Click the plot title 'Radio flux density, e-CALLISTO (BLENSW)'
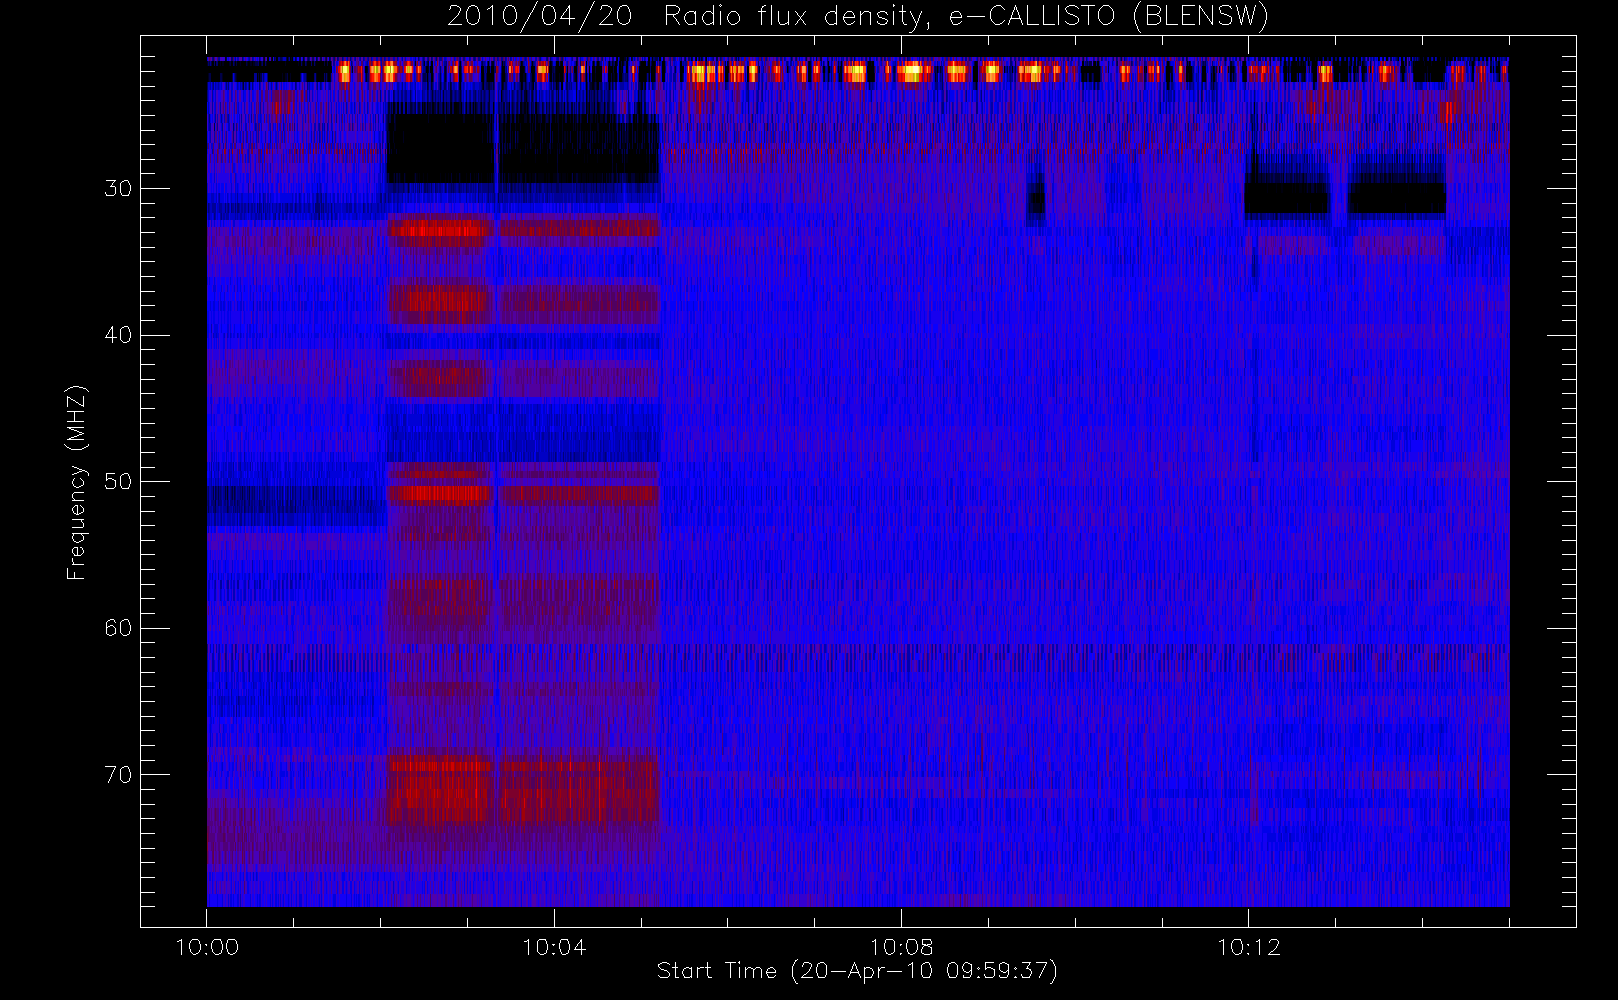 (966, 17)
